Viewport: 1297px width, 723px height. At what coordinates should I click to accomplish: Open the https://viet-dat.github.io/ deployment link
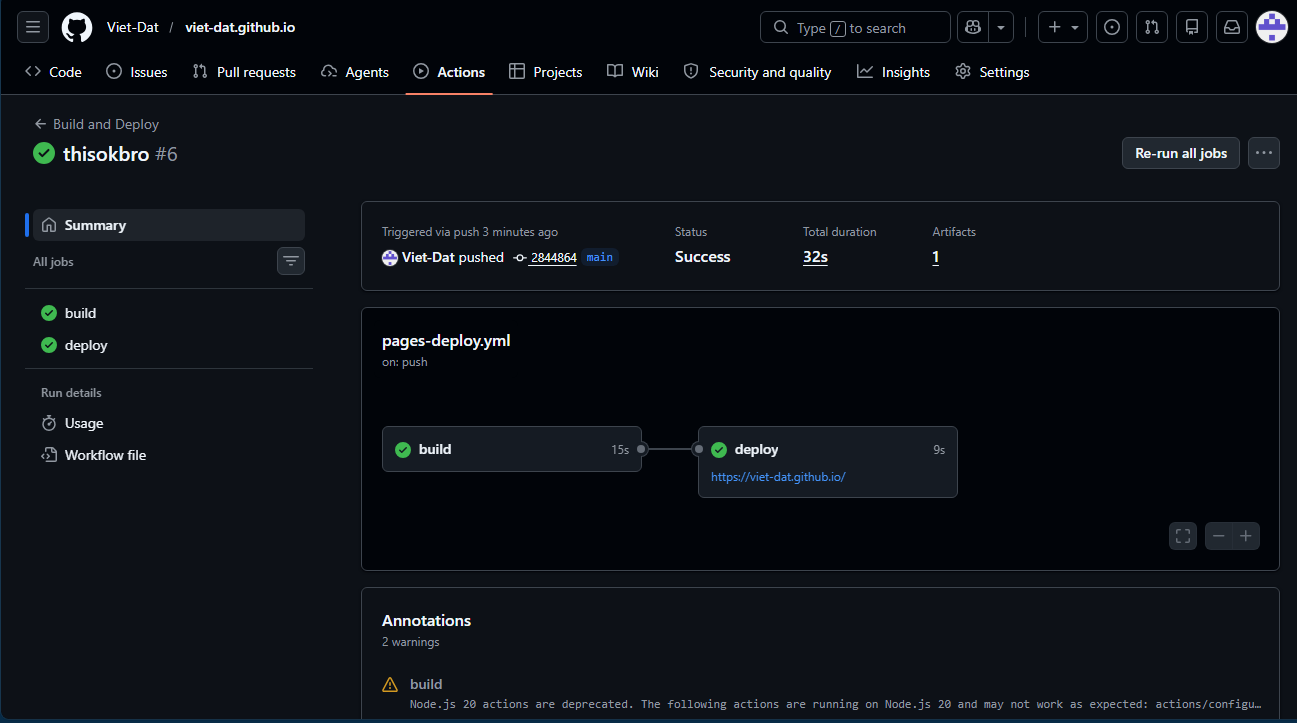778,477
